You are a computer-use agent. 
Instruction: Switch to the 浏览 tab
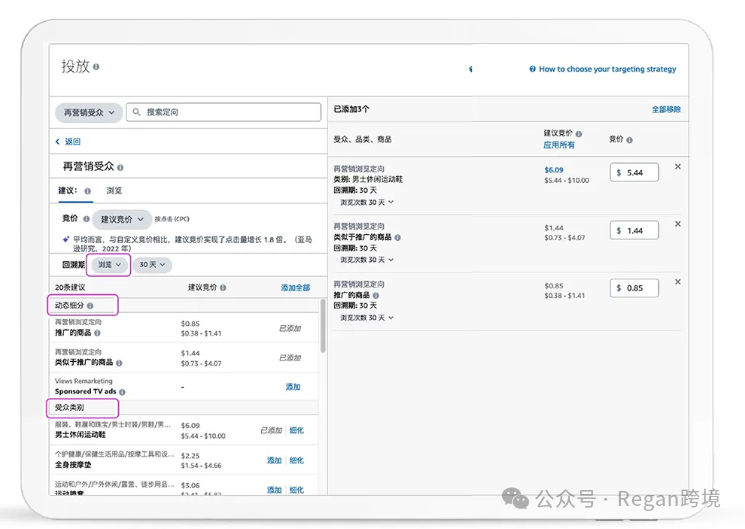pos(114,190)
